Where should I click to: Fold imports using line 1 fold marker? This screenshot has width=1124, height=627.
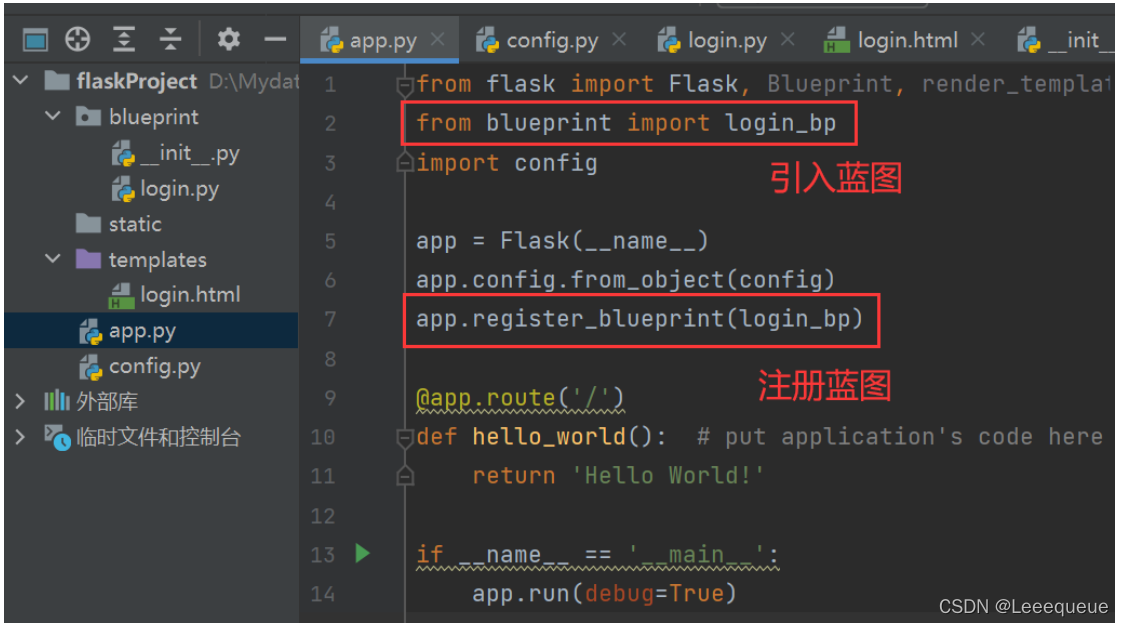point(404,85)
